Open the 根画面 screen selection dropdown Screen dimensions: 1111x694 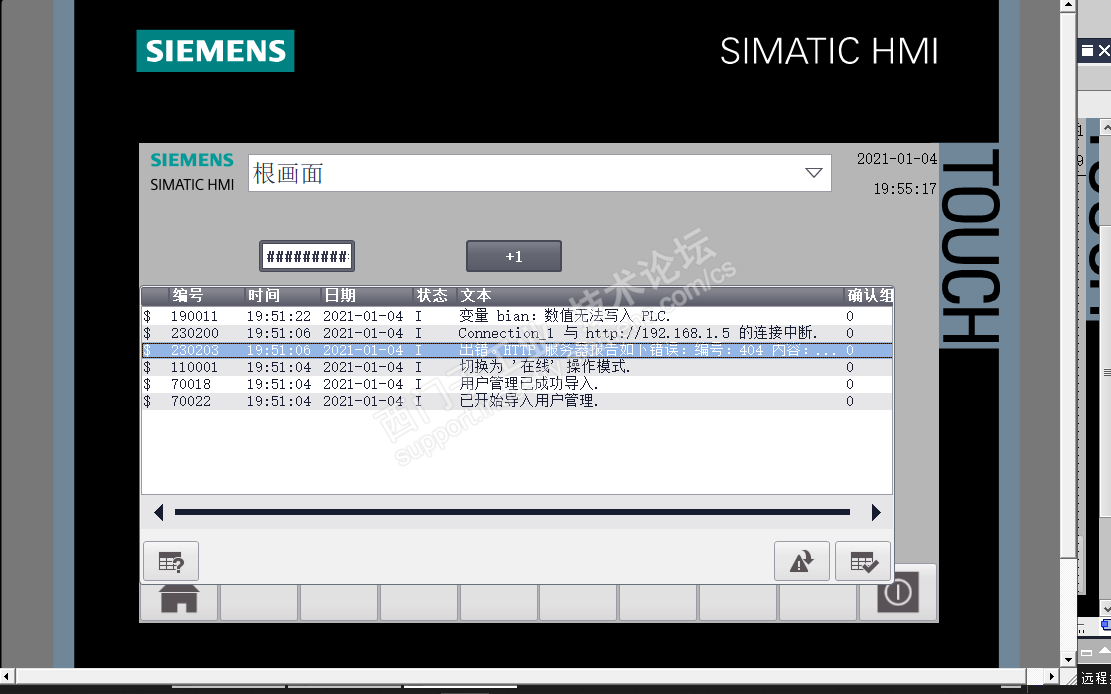click(539, 173)
